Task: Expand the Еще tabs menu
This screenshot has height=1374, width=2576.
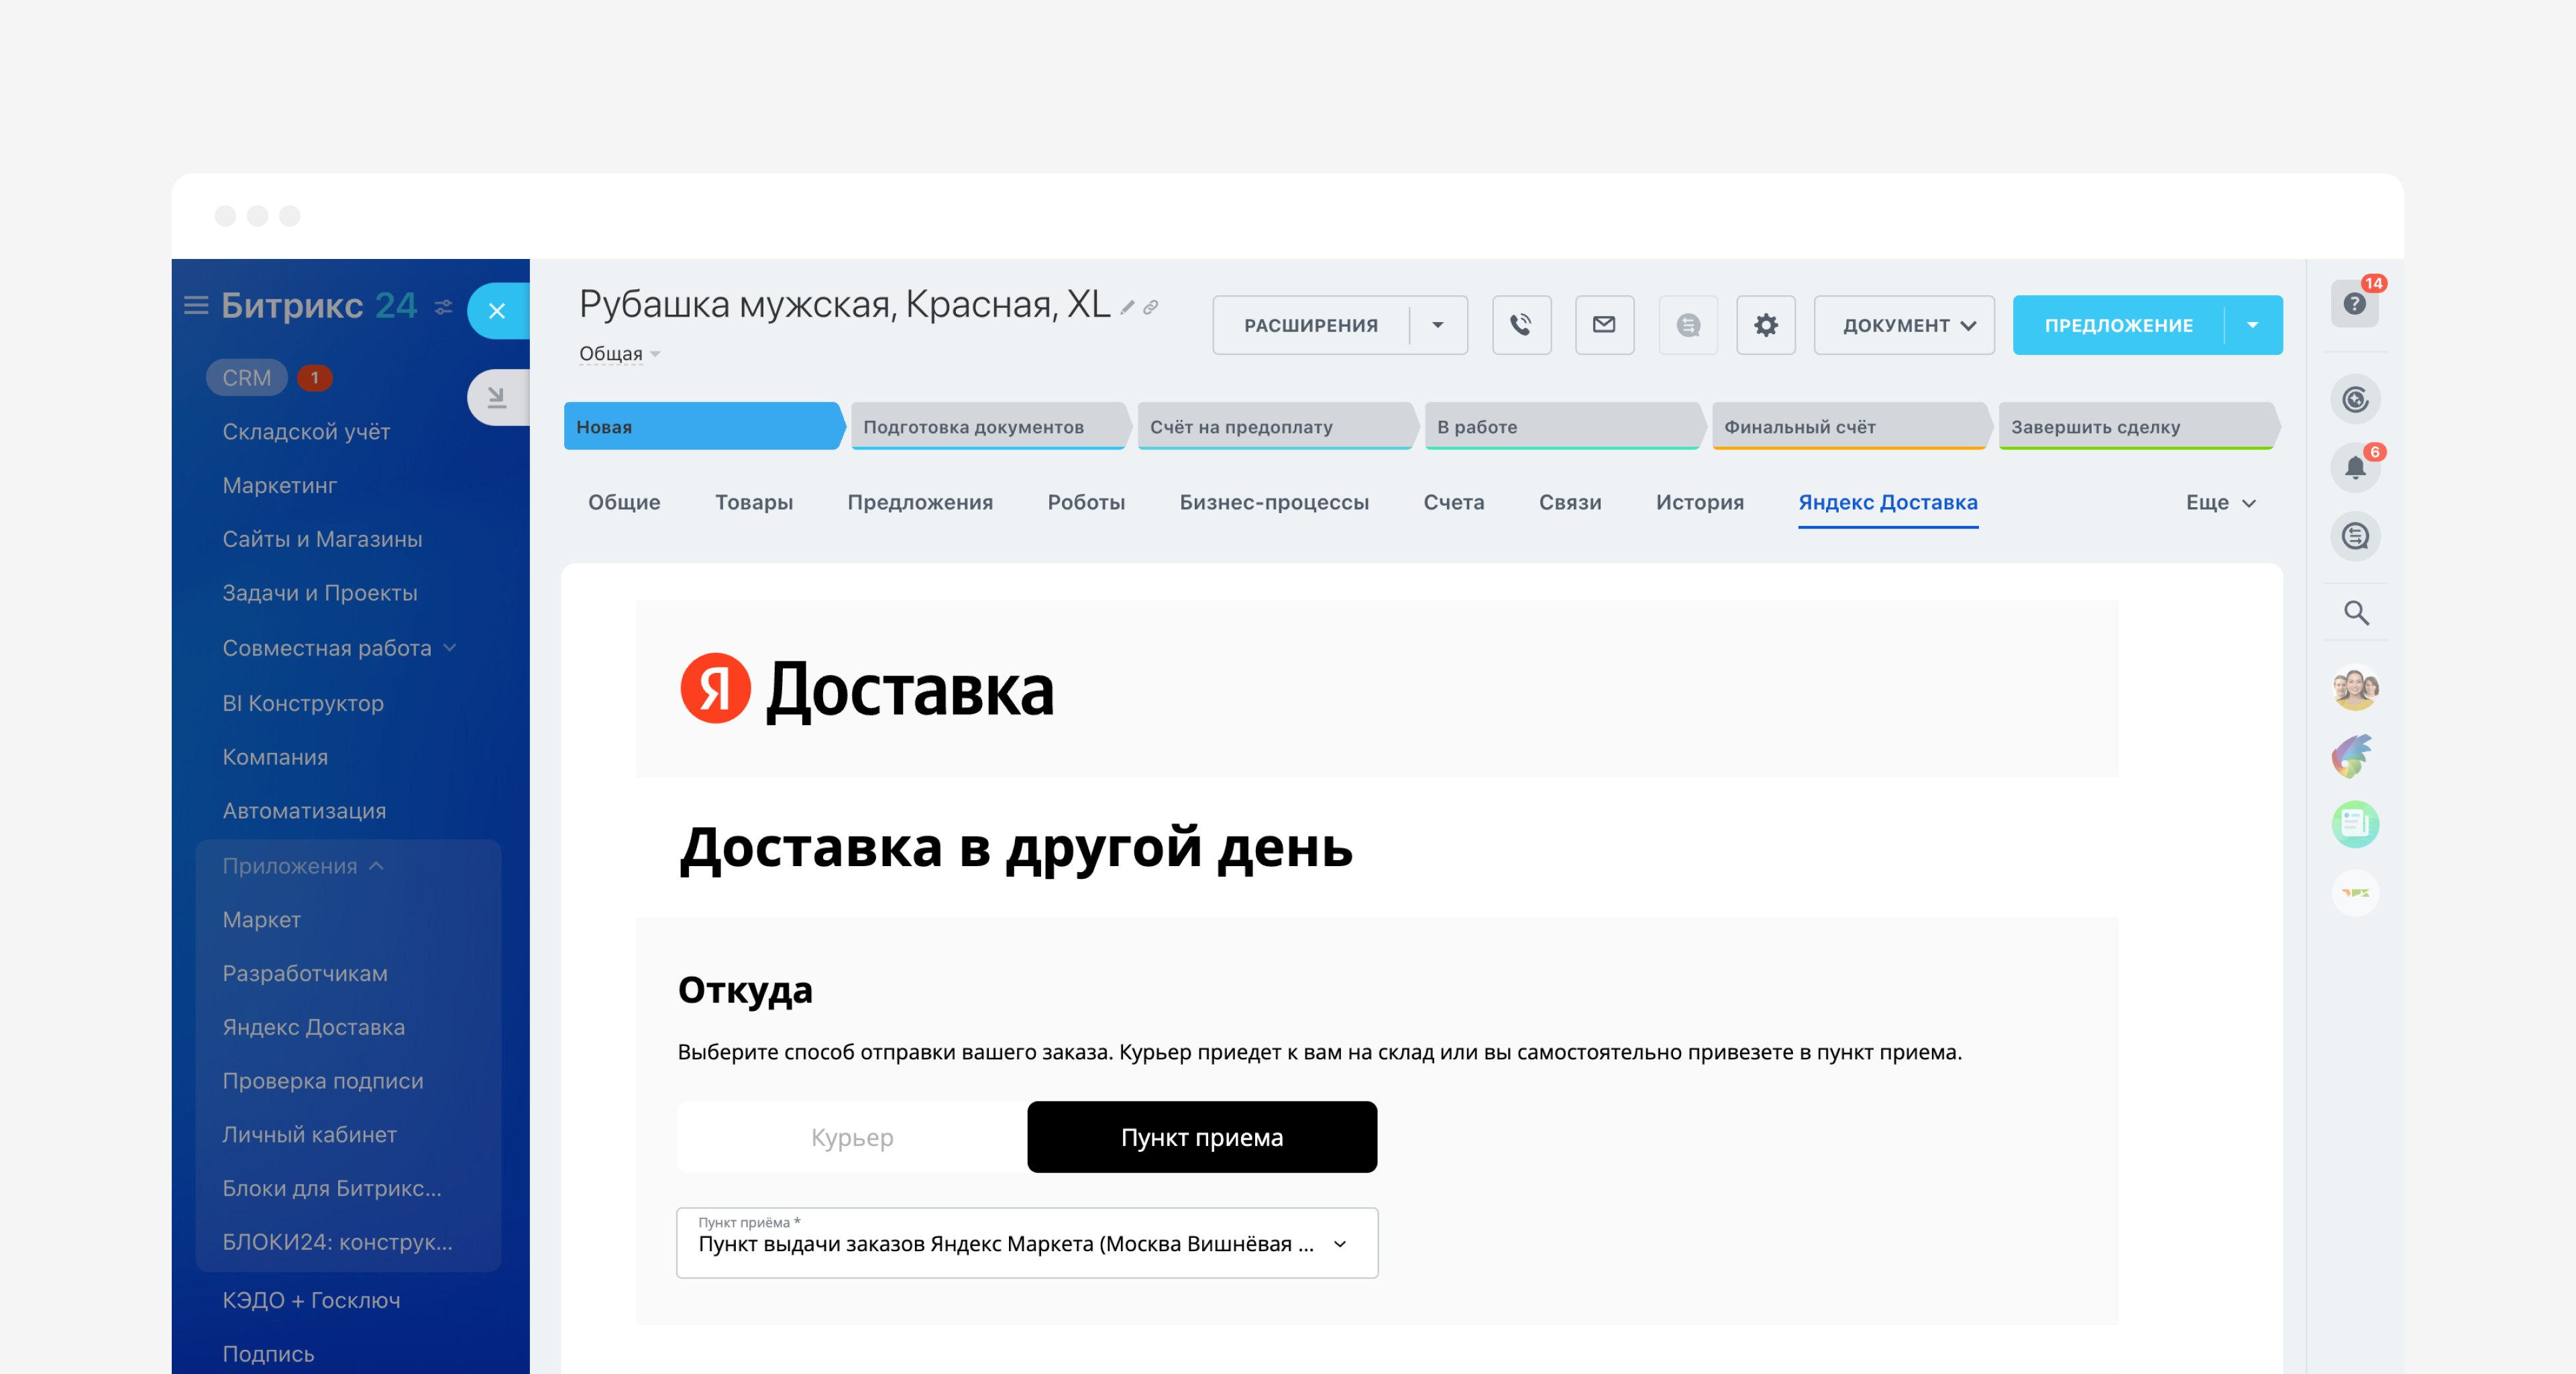Action: pos(2220,502)
